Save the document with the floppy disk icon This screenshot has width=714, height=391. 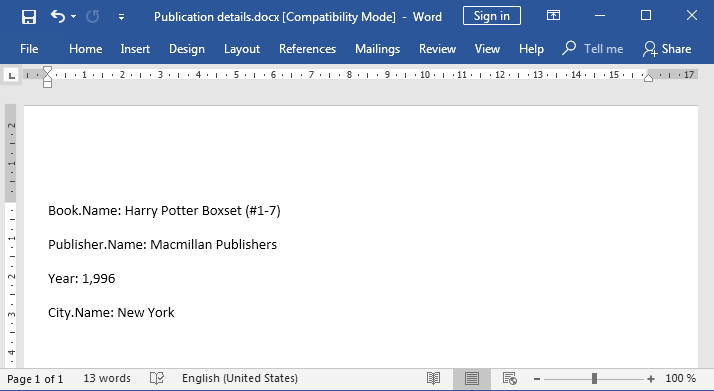coord(29,17)
